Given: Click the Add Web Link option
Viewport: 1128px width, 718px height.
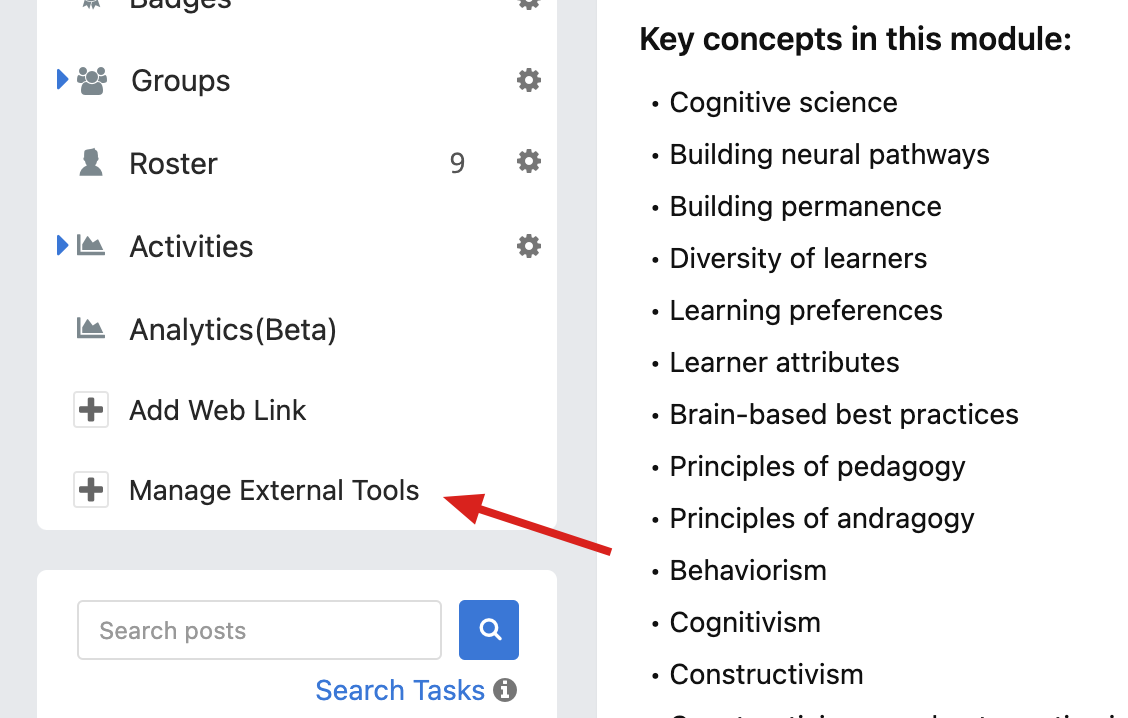Looking at the screenshot, I should pyautogui.click(x=218, y=411).
